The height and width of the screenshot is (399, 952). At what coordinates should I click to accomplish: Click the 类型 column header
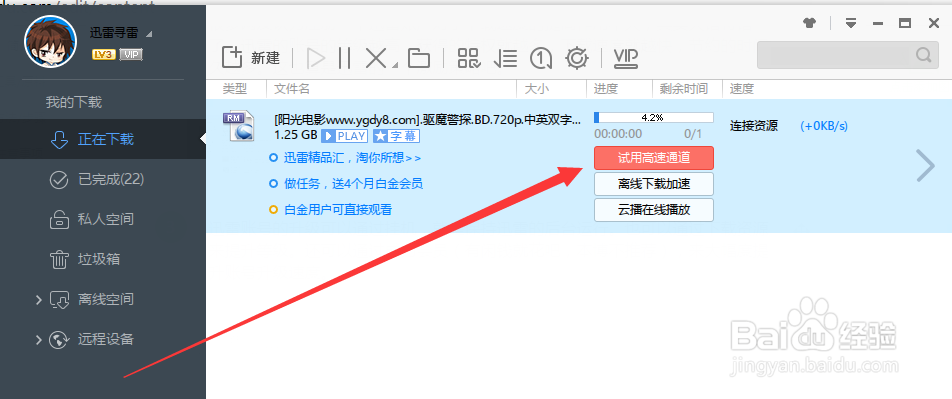pyautogui.click(x=235, y=89)
